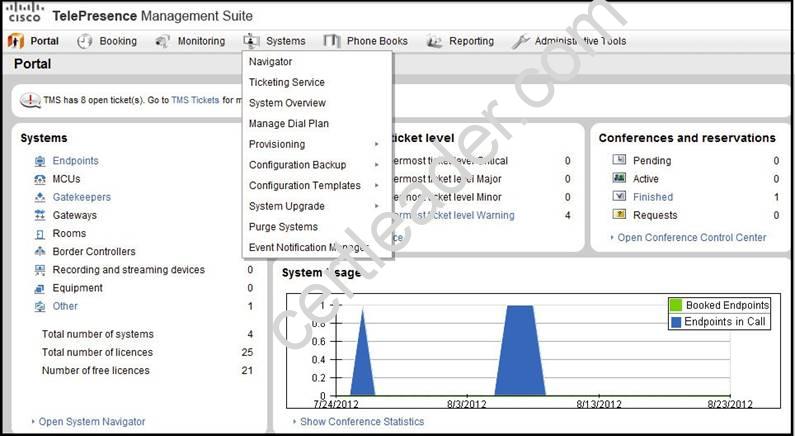Expand the Provisioning submenu arrow
Image resolution: width=795 pixels, height=436 pixels.
click(377, 144)
